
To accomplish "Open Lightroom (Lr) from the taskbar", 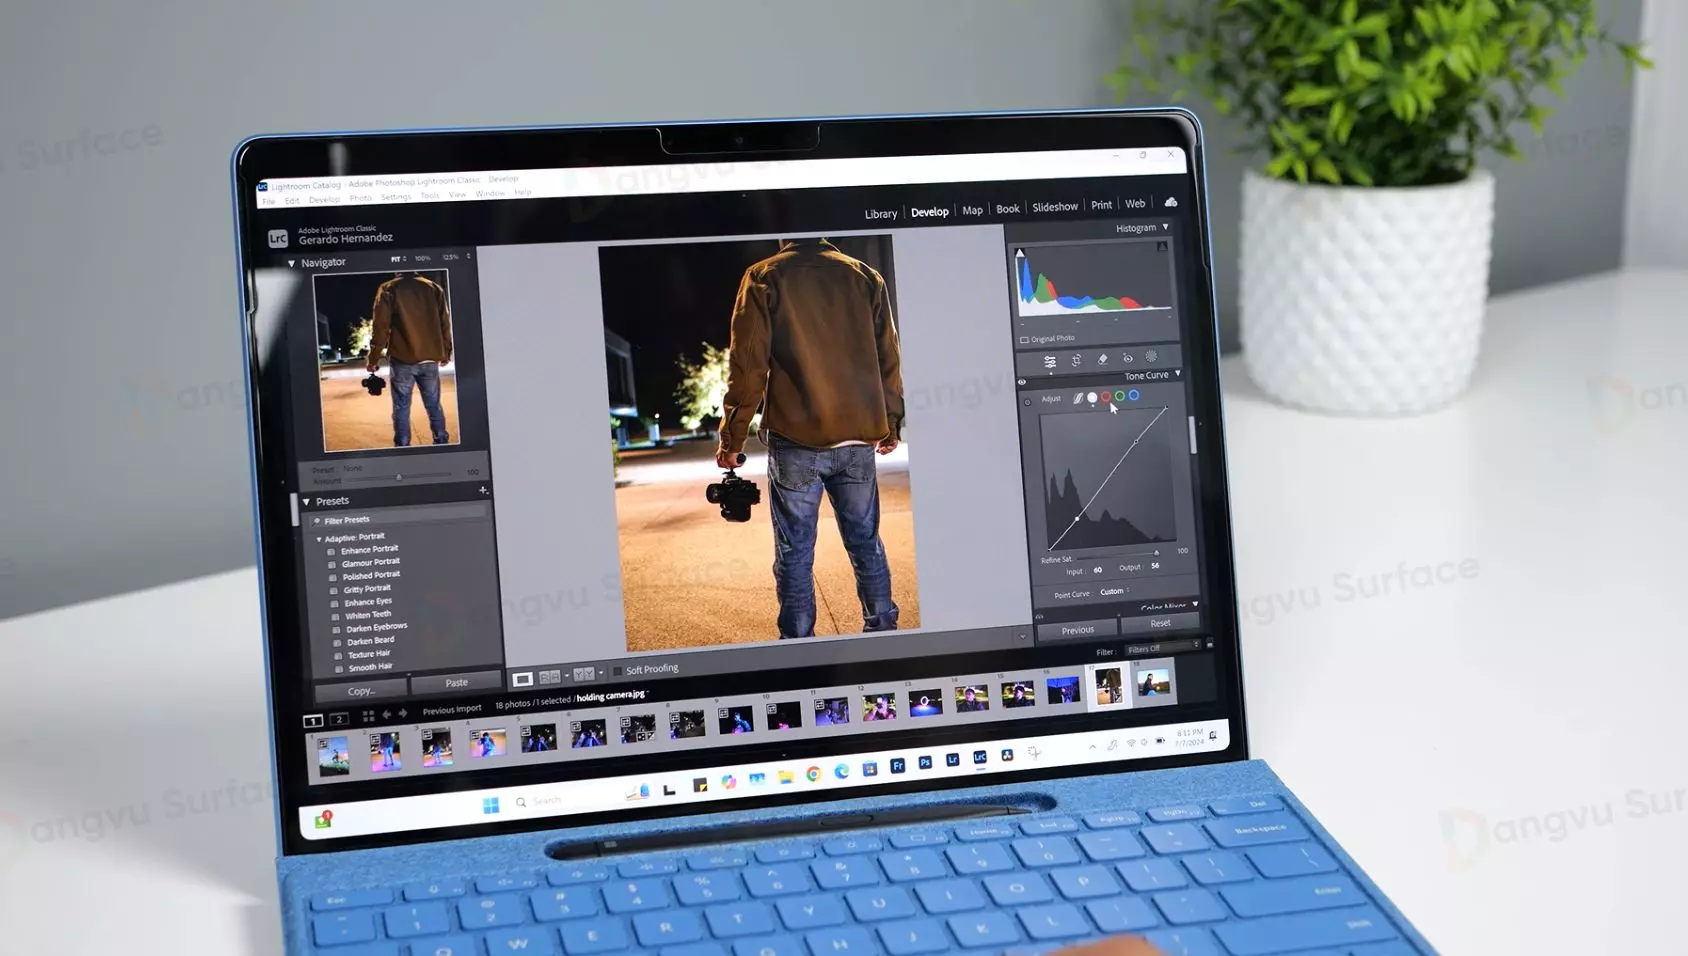I will tap(952, 760).
